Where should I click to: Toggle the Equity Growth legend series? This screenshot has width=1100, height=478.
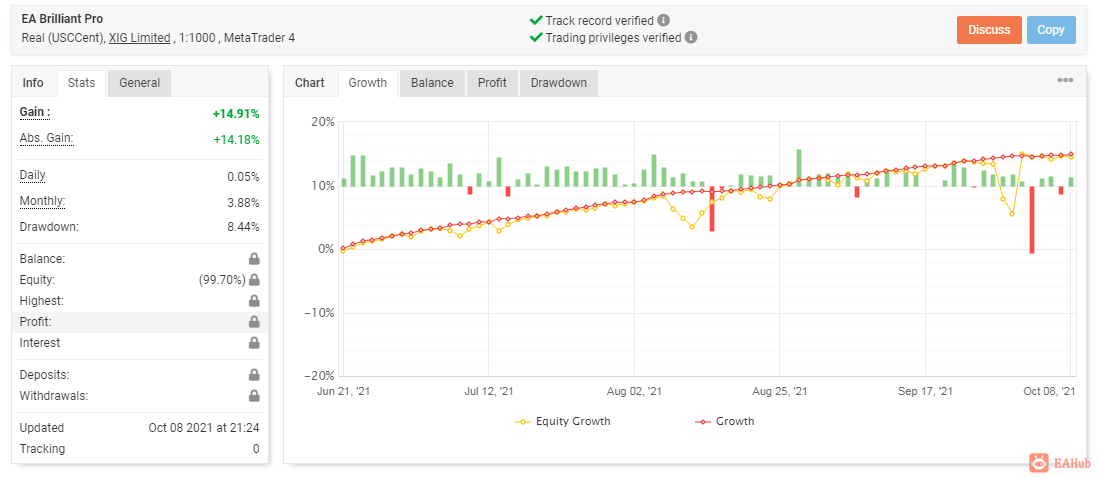click(563, 421)
